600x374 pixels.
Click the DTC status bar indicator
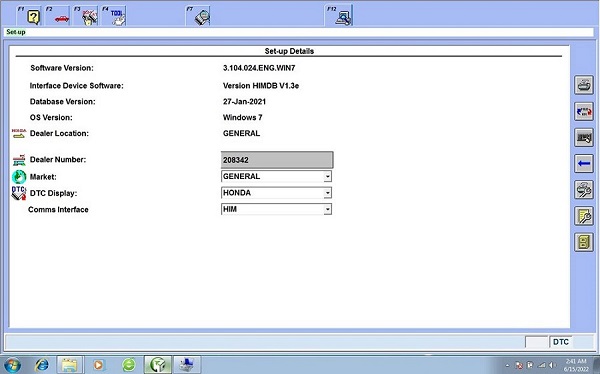(x=561, y=342)
